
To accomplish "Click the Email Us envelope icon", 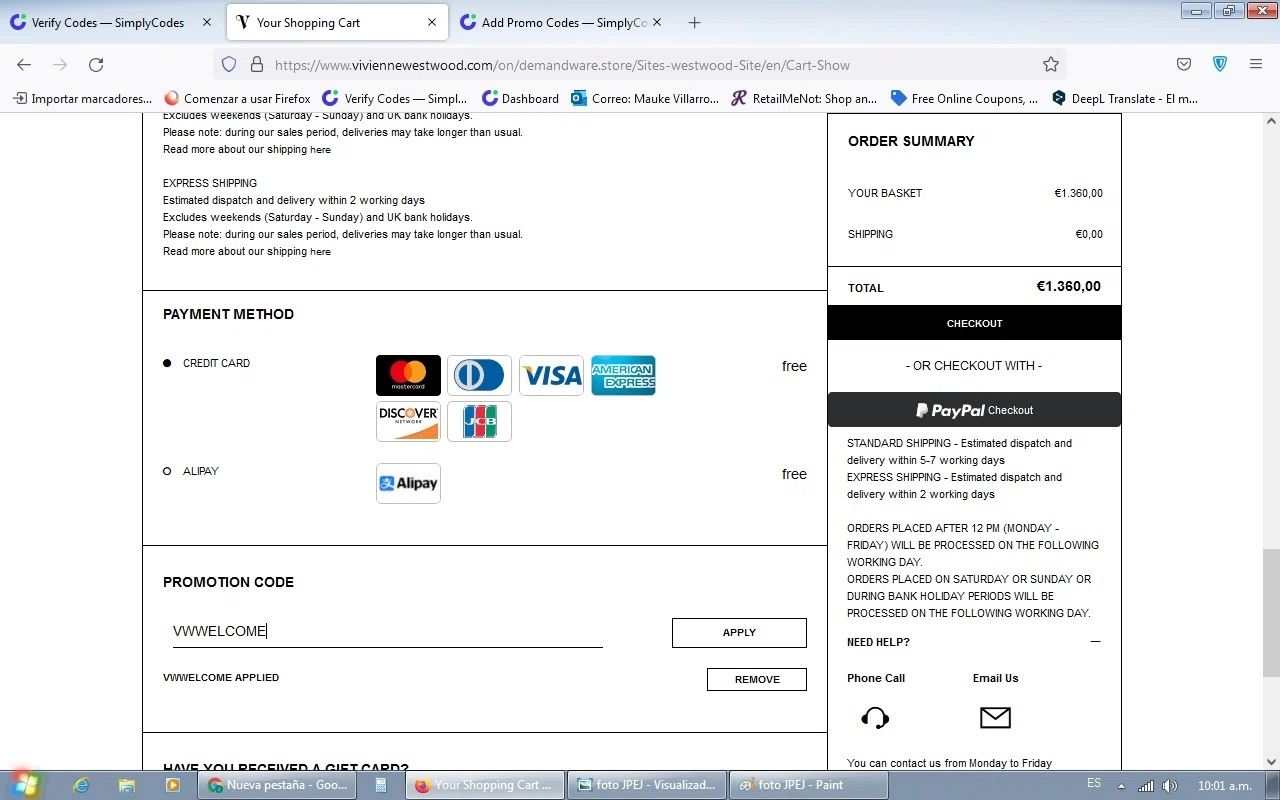I will (995, 717).
